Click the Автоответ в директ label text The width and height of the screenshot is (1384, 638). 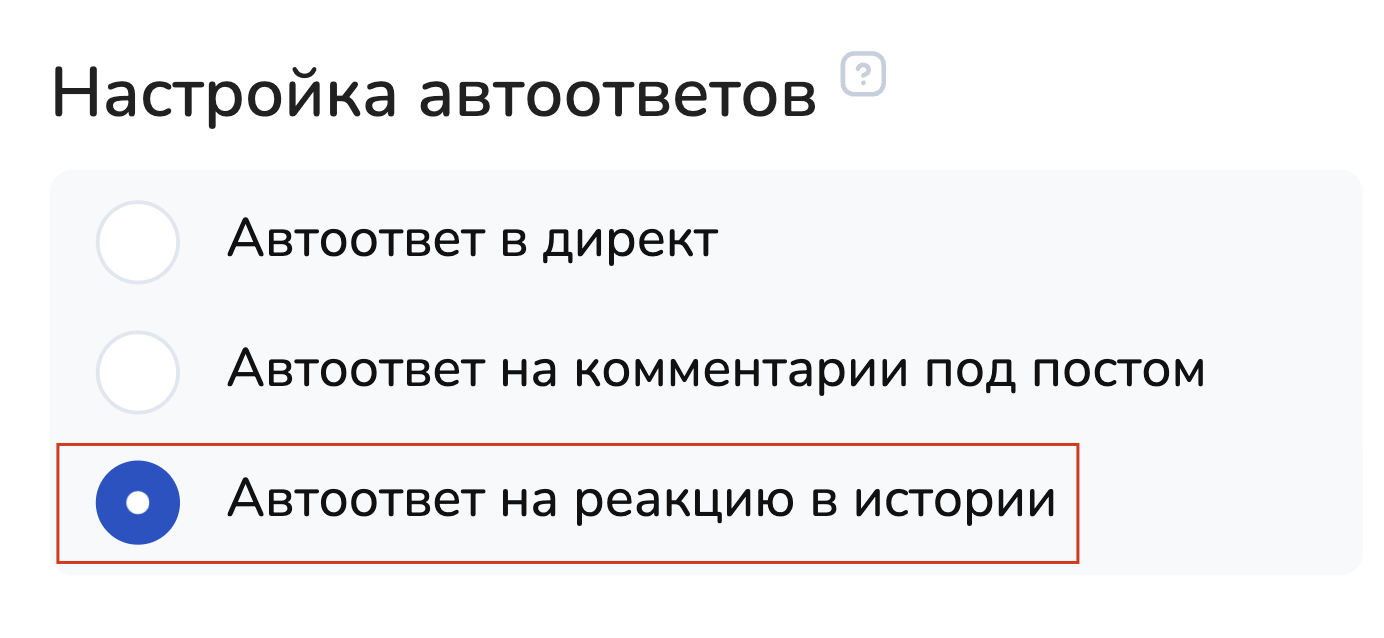472,240
